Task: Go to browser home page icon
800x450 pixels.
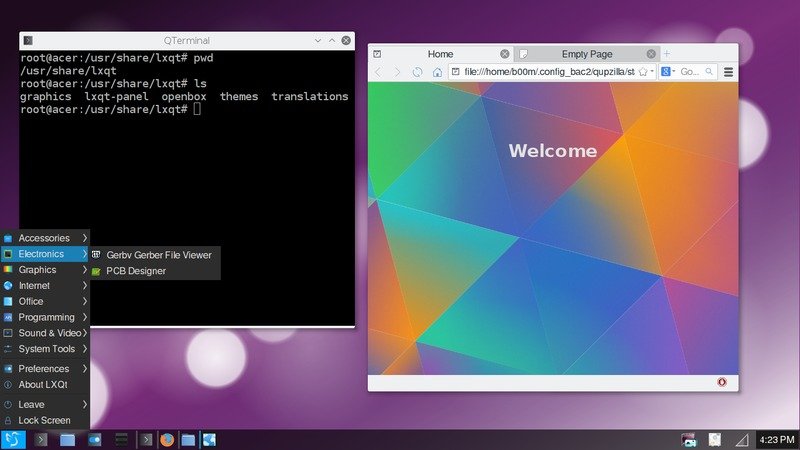Action: [437, 72]
